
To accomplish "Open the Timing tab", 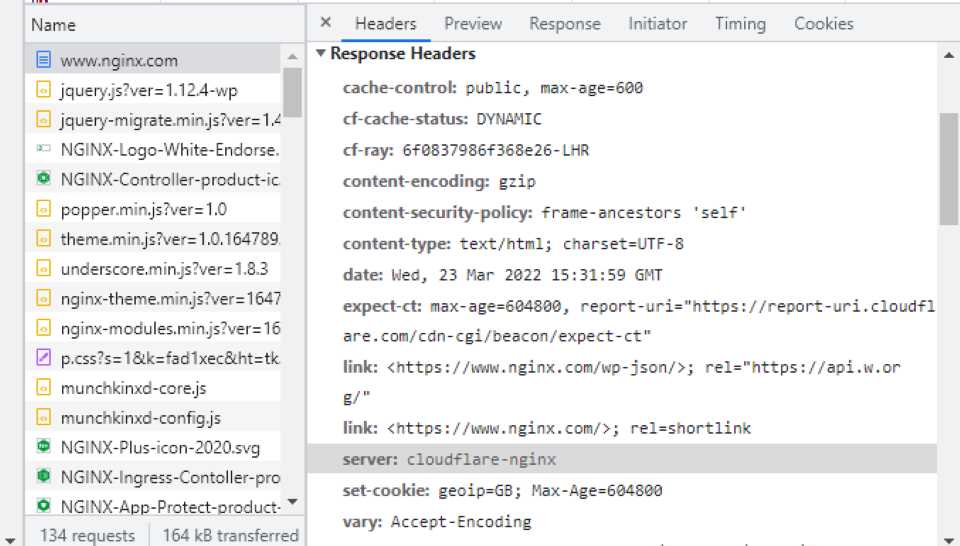I will point(740,24).
